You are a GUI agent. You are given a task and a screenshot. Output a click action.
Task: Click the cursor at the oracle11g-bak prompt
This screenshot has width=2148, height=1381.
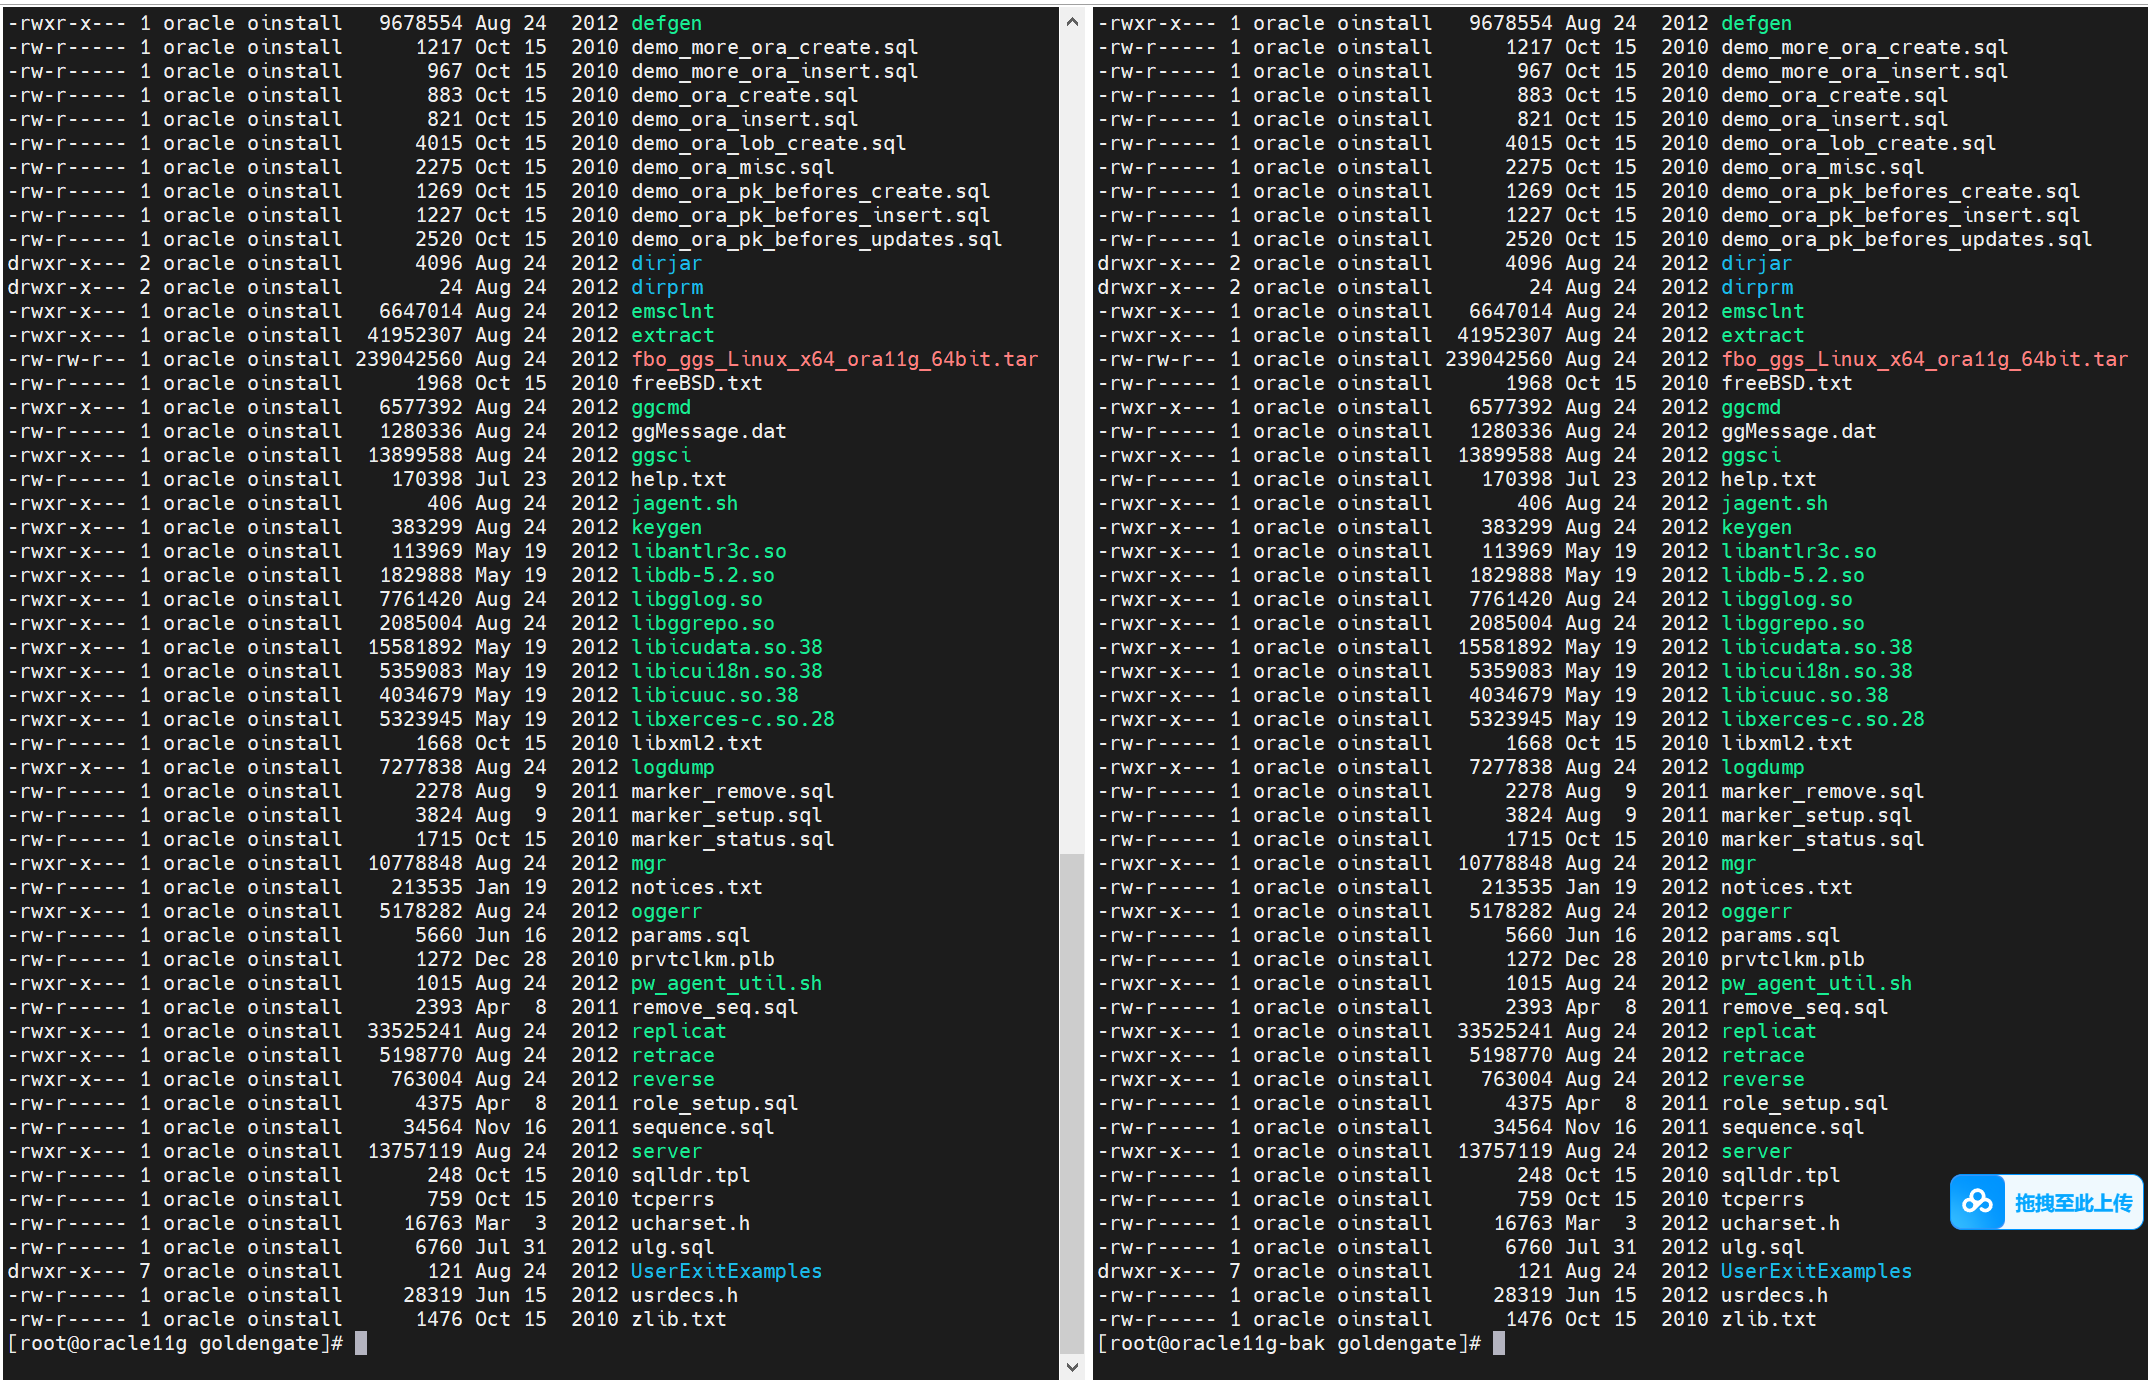coord(1498,1343)
